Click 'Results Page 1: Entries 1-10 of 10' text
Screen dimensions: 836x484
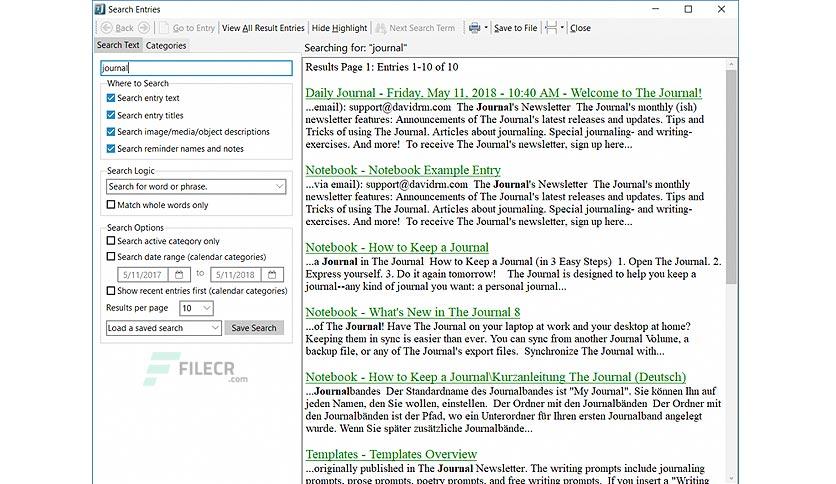[x=382, y=67]
